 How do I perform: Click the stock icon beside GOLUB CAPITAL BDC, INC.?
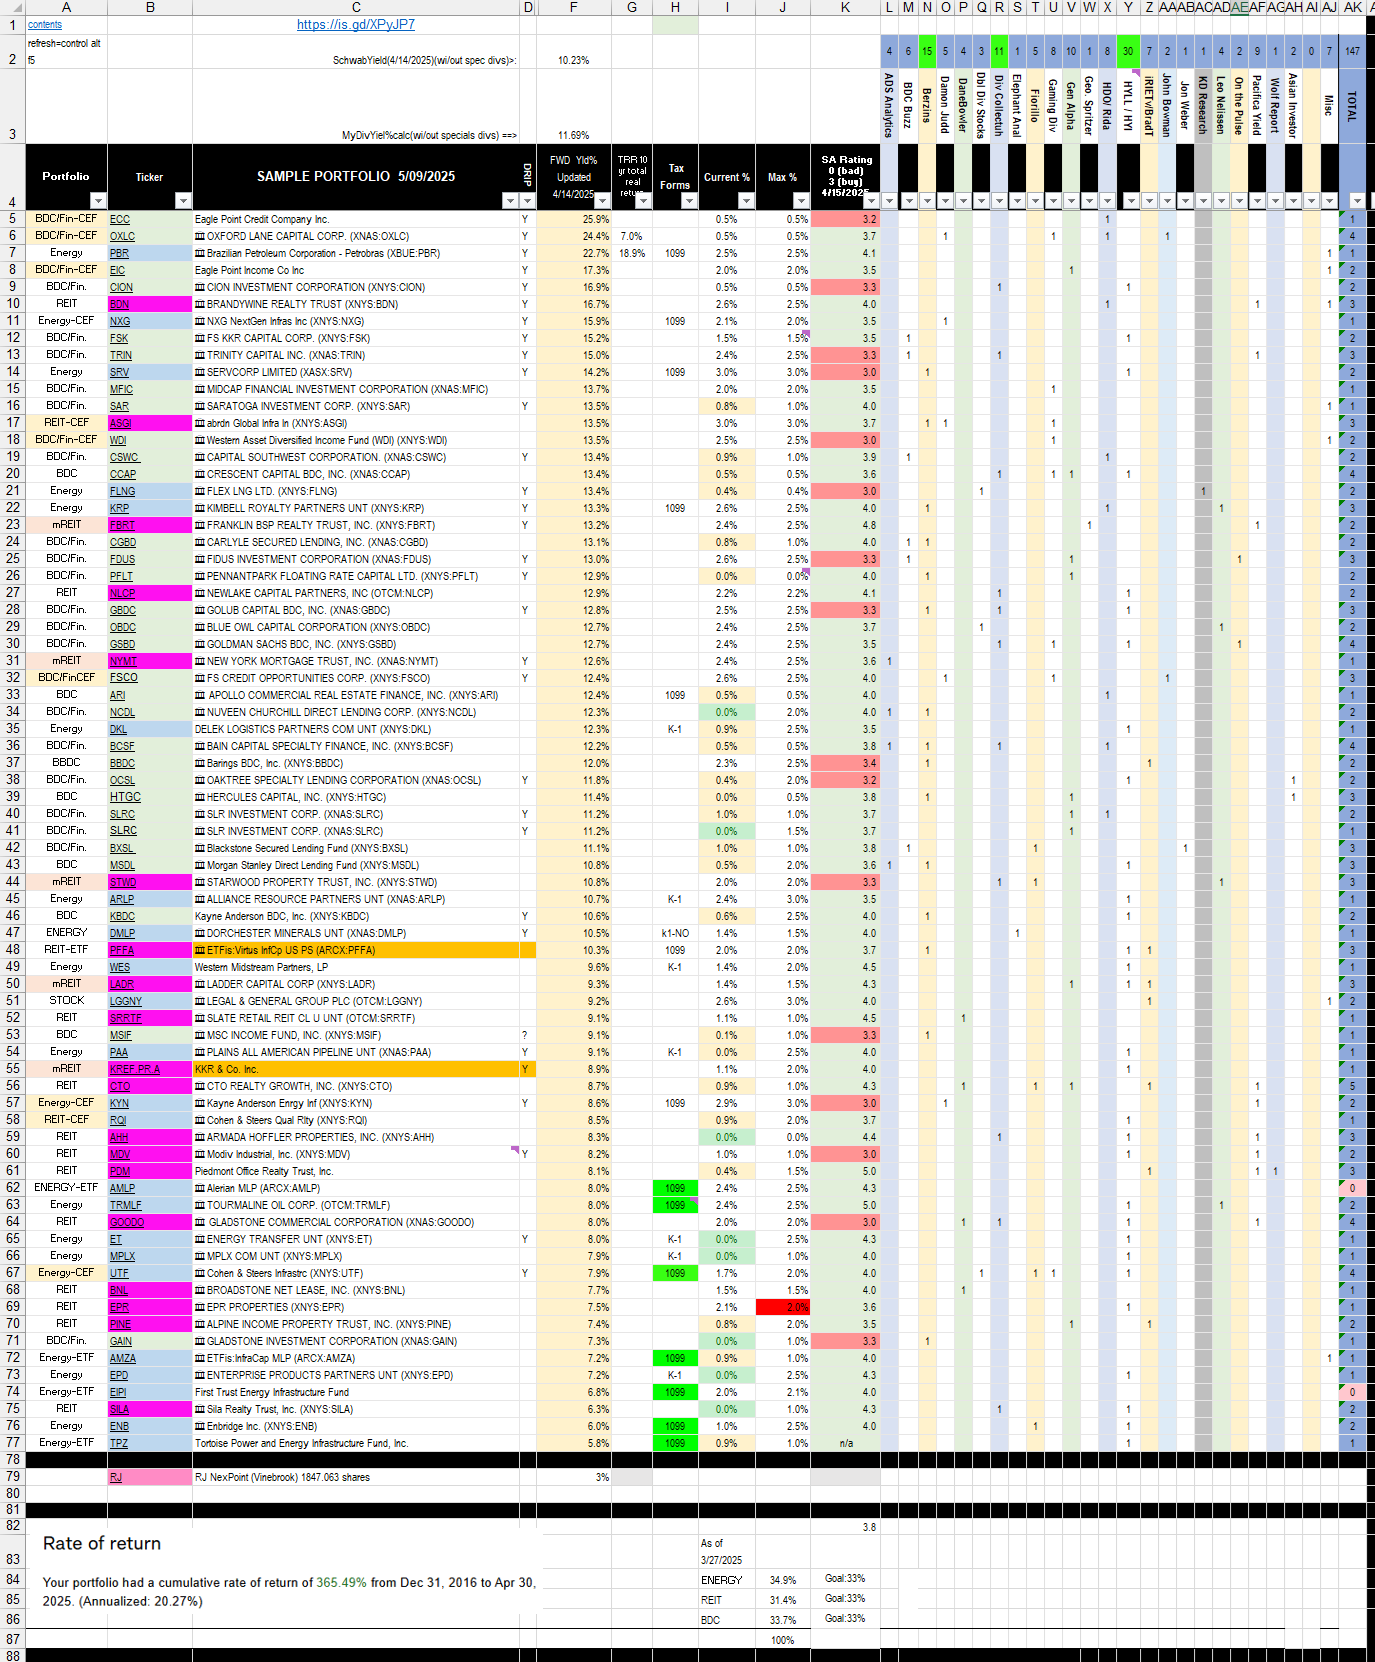[200, 611]
